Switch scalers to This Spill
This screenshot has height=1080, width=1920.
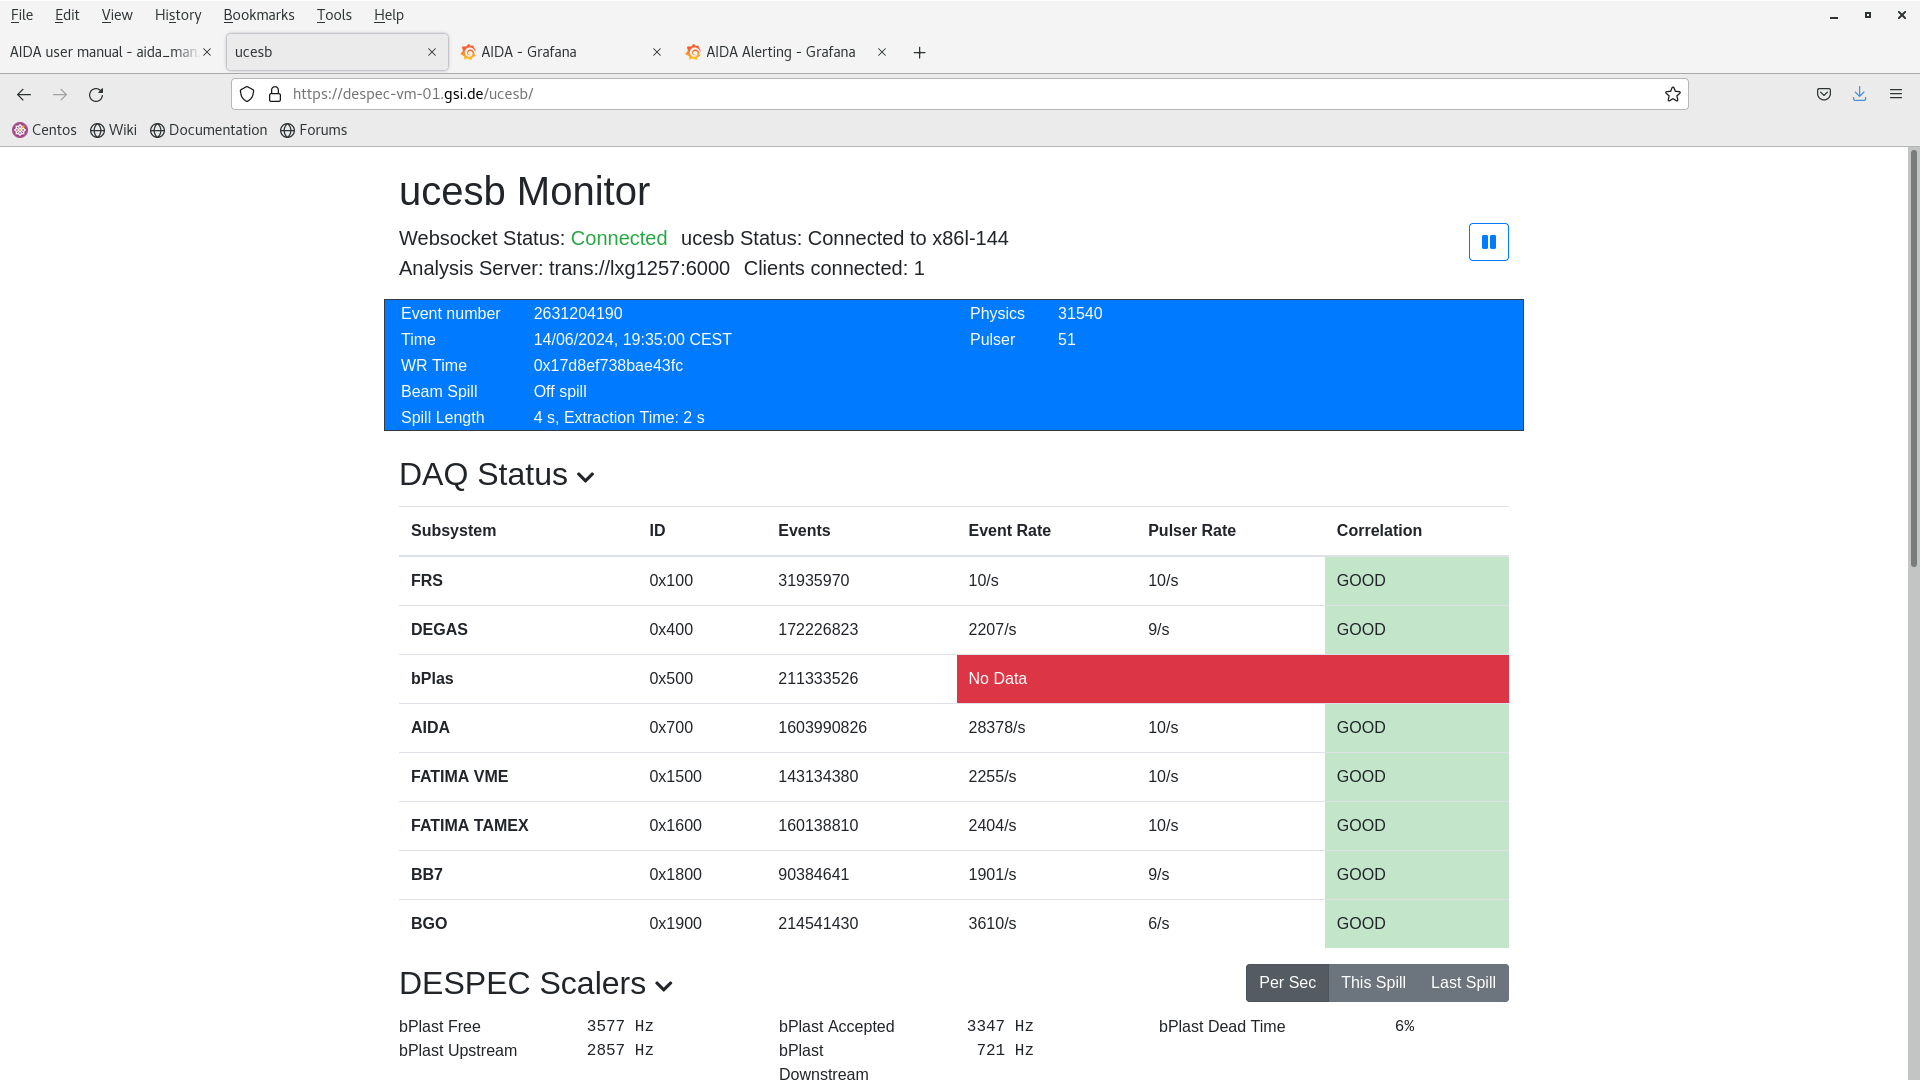tap(1372, 983)
